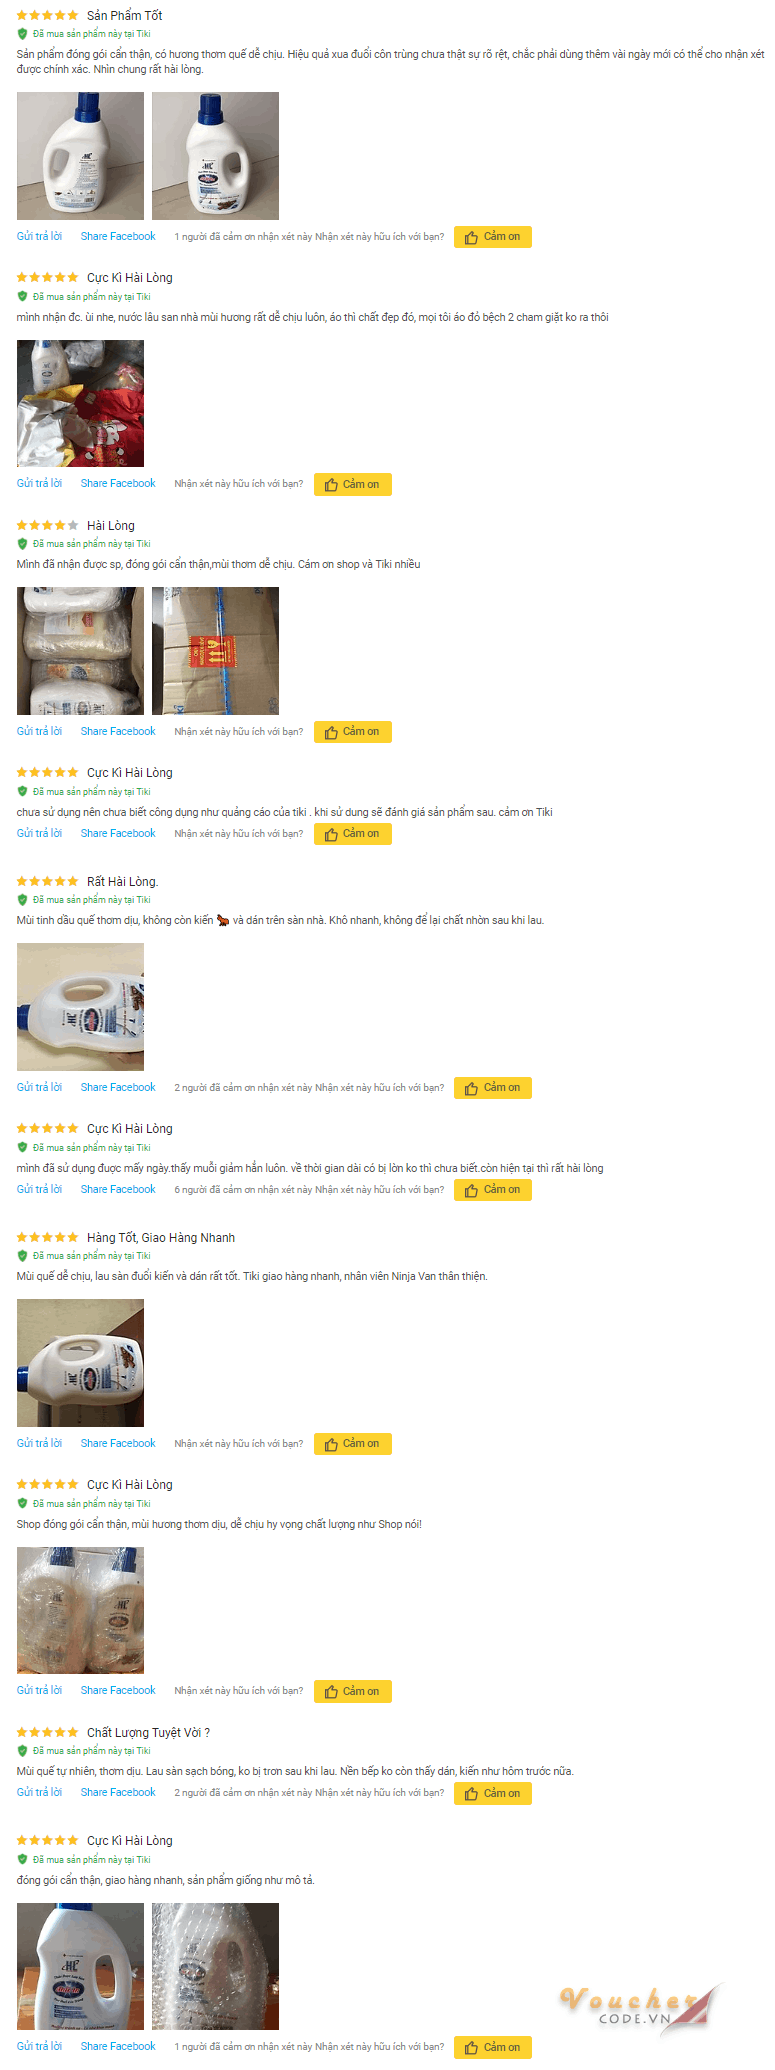Click thumbs-up icon under the last review
Screen dimensions: 775x2070
point(471,2048)
